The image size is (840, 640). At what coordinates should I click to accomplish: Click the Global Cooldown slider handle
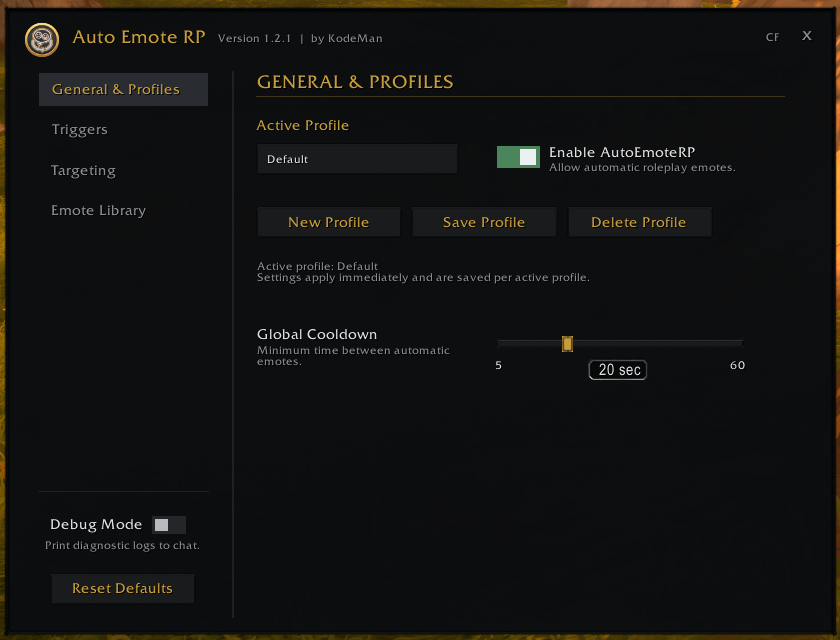(567, 344)
